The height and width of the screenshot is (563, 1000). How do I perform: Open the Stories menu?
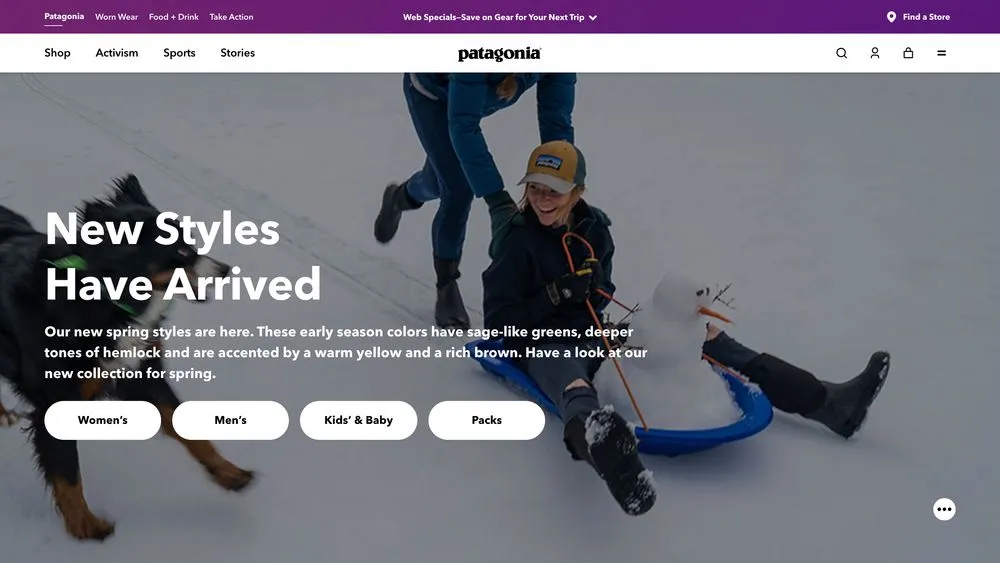237,53
